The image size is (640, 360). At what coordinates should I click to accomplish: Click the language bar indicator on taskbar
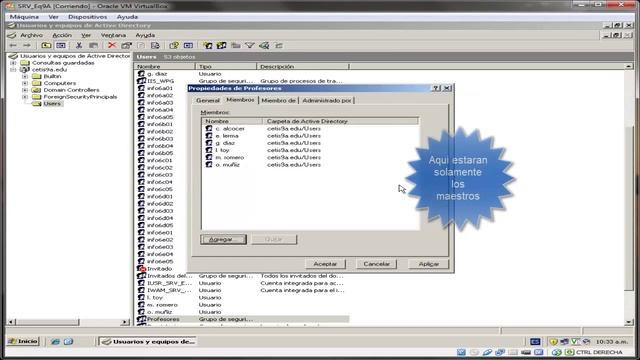tap(535, 341)
